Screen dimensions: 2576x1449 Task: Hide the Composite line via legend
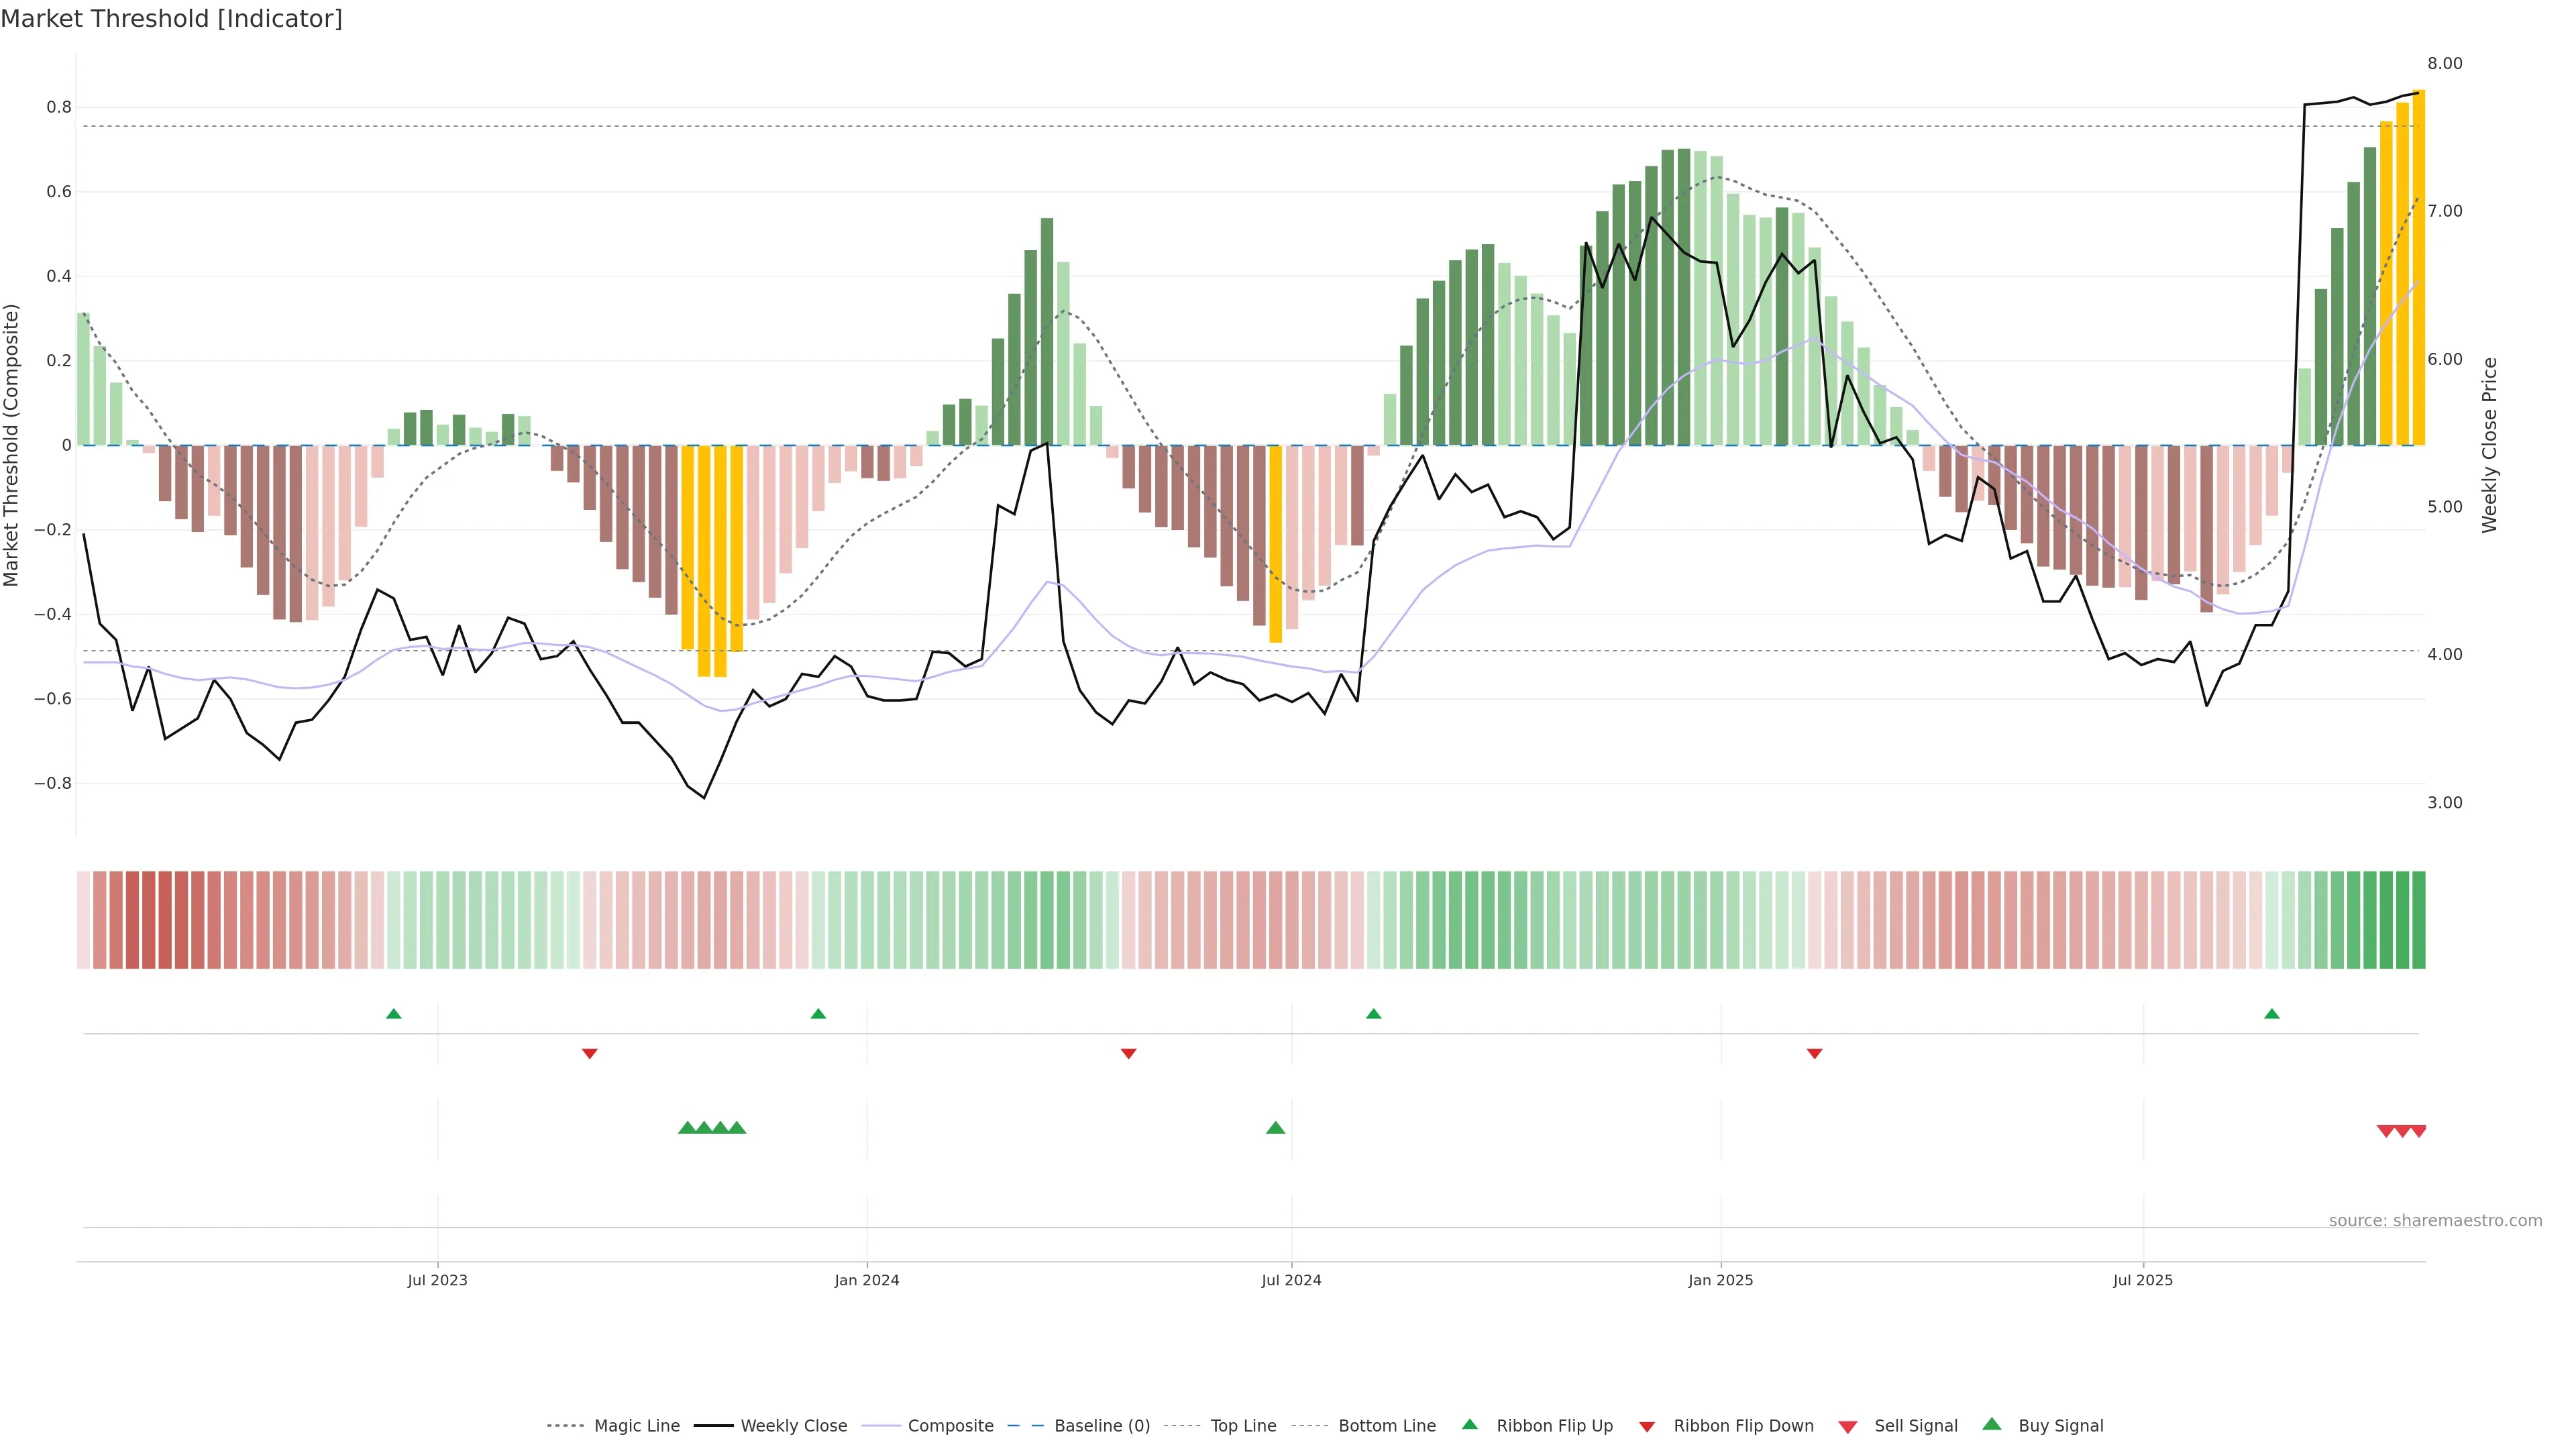click(x=950, y=1426)
